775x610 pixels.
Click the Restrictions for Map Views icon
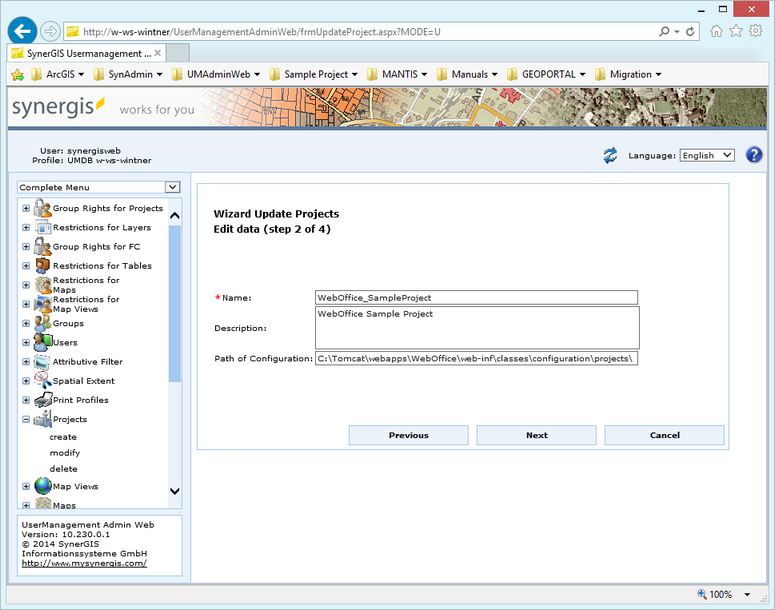click(43, 304)
